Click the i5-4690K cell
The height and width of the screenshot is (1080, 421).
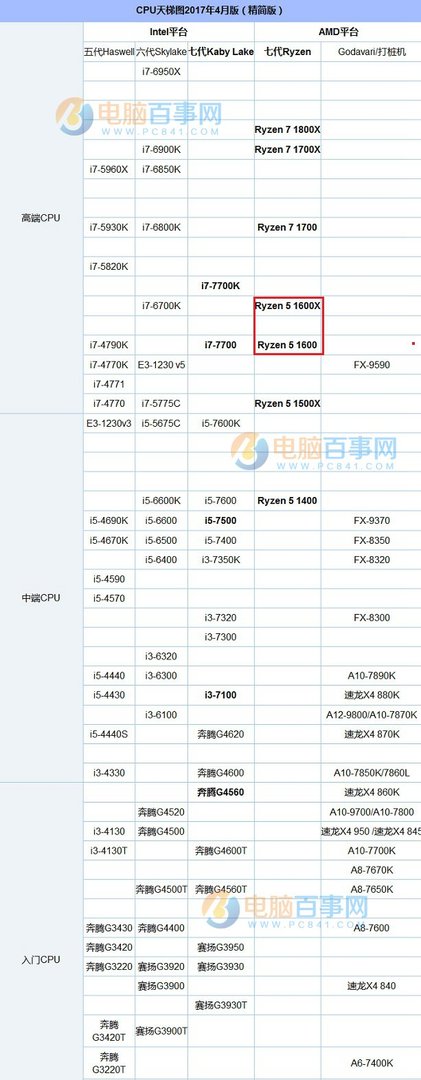109,520
